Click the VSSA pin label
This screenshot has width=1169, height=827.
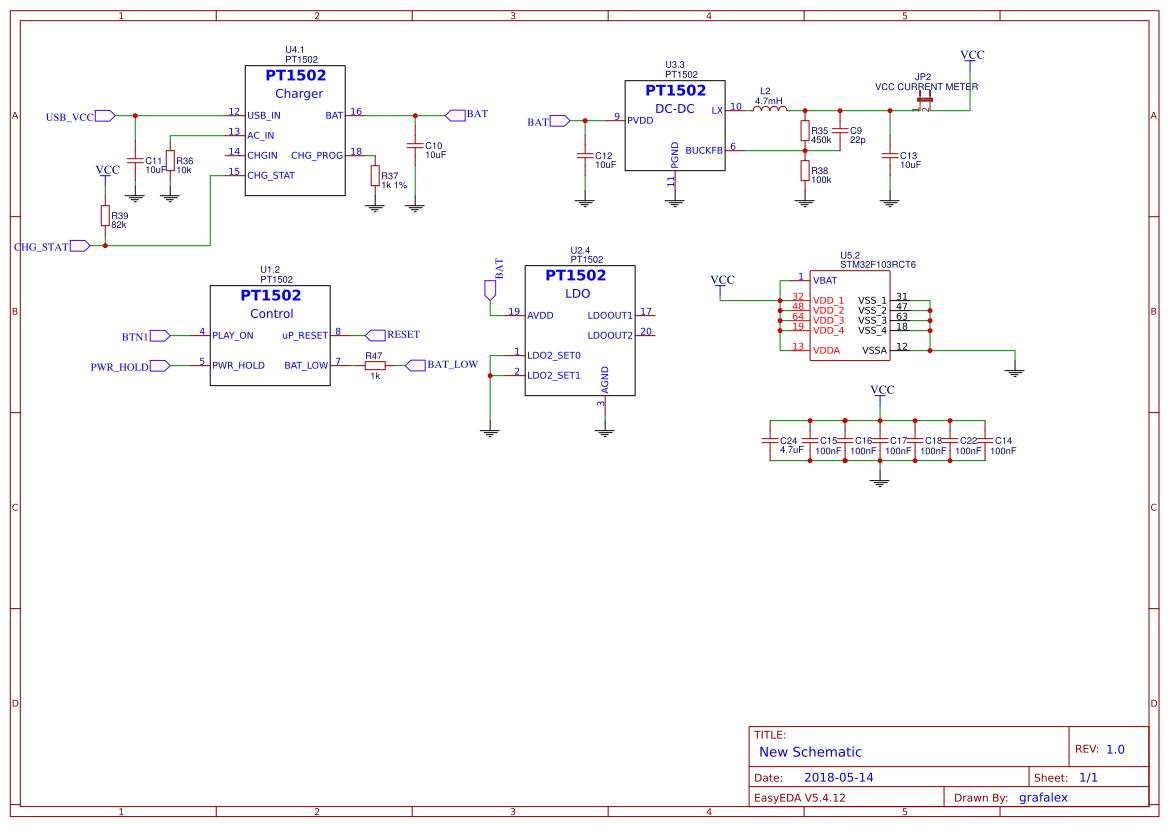click(x=875, y=350)
